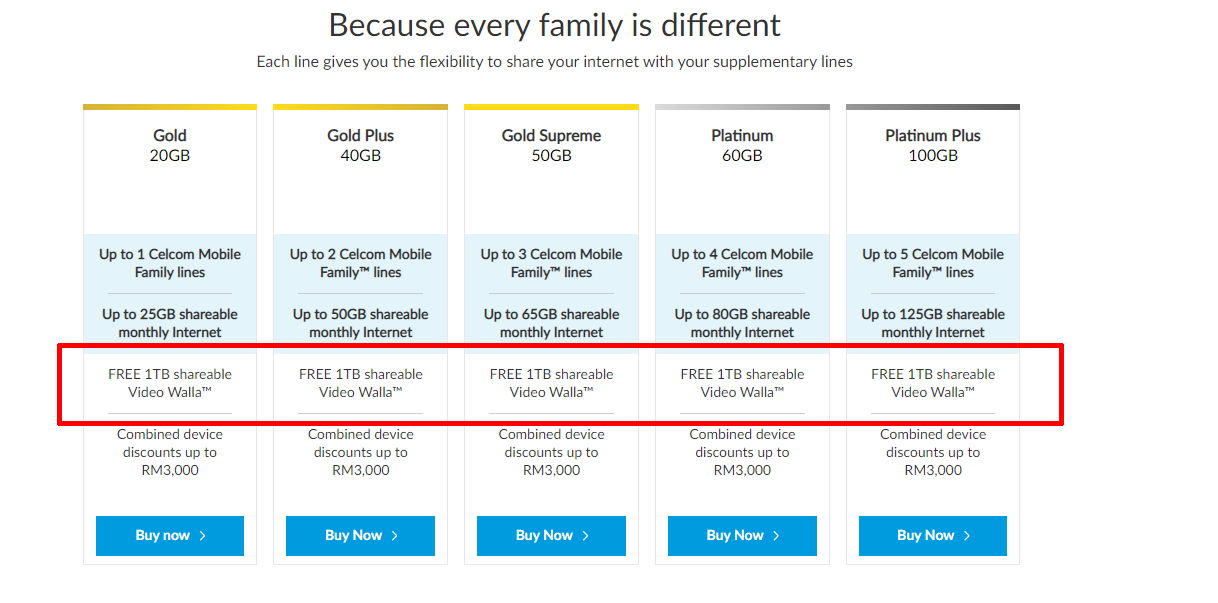The height and width of the screenshot is (603, 1218).
Task: Select the Gold Supreme 50GB plan heading
Action: 552,145
